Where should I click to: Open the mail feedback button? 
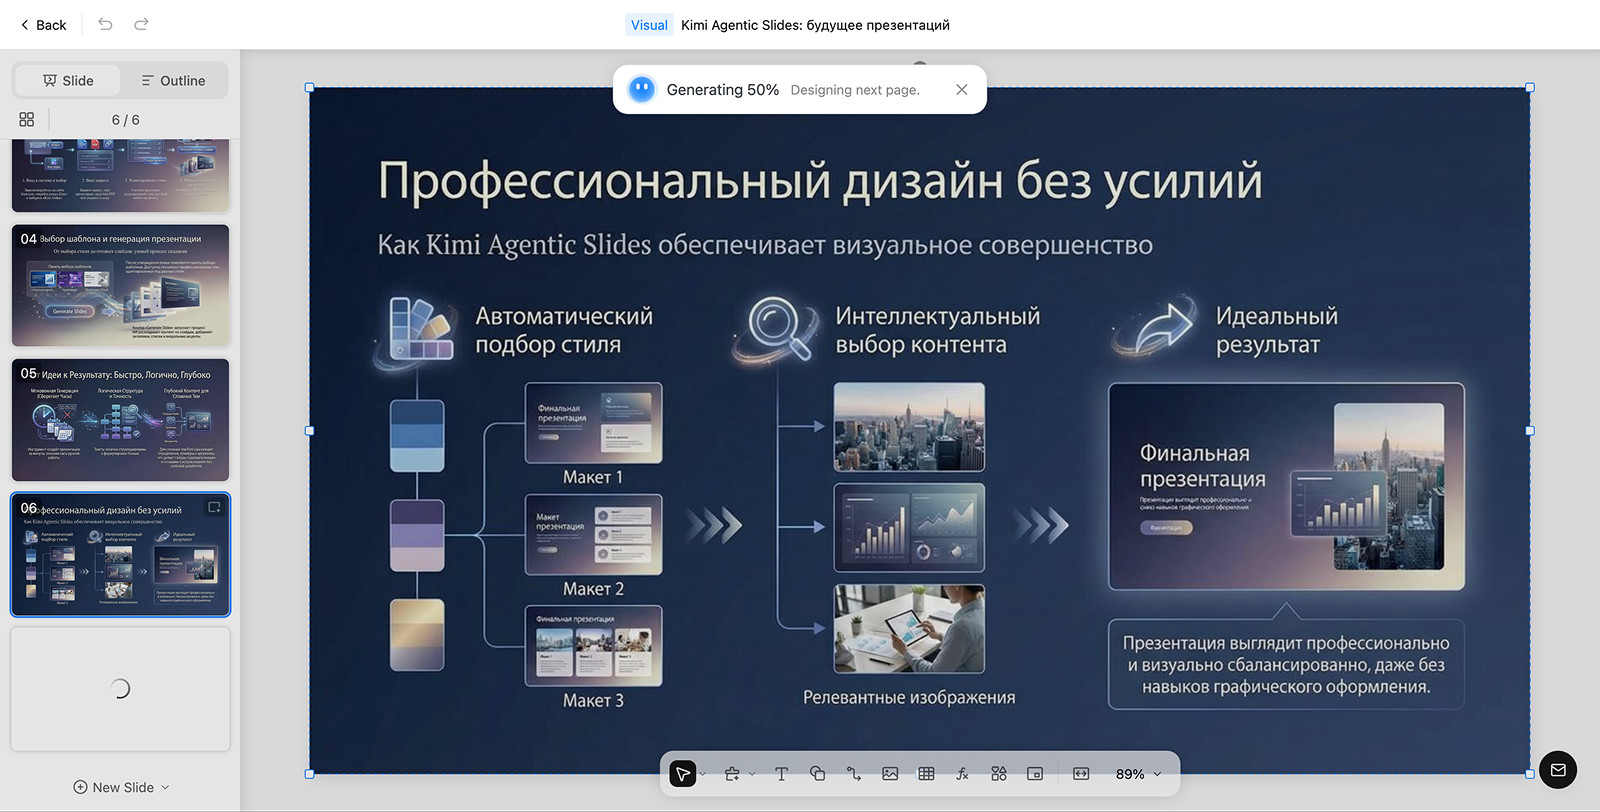point(1557,770)
